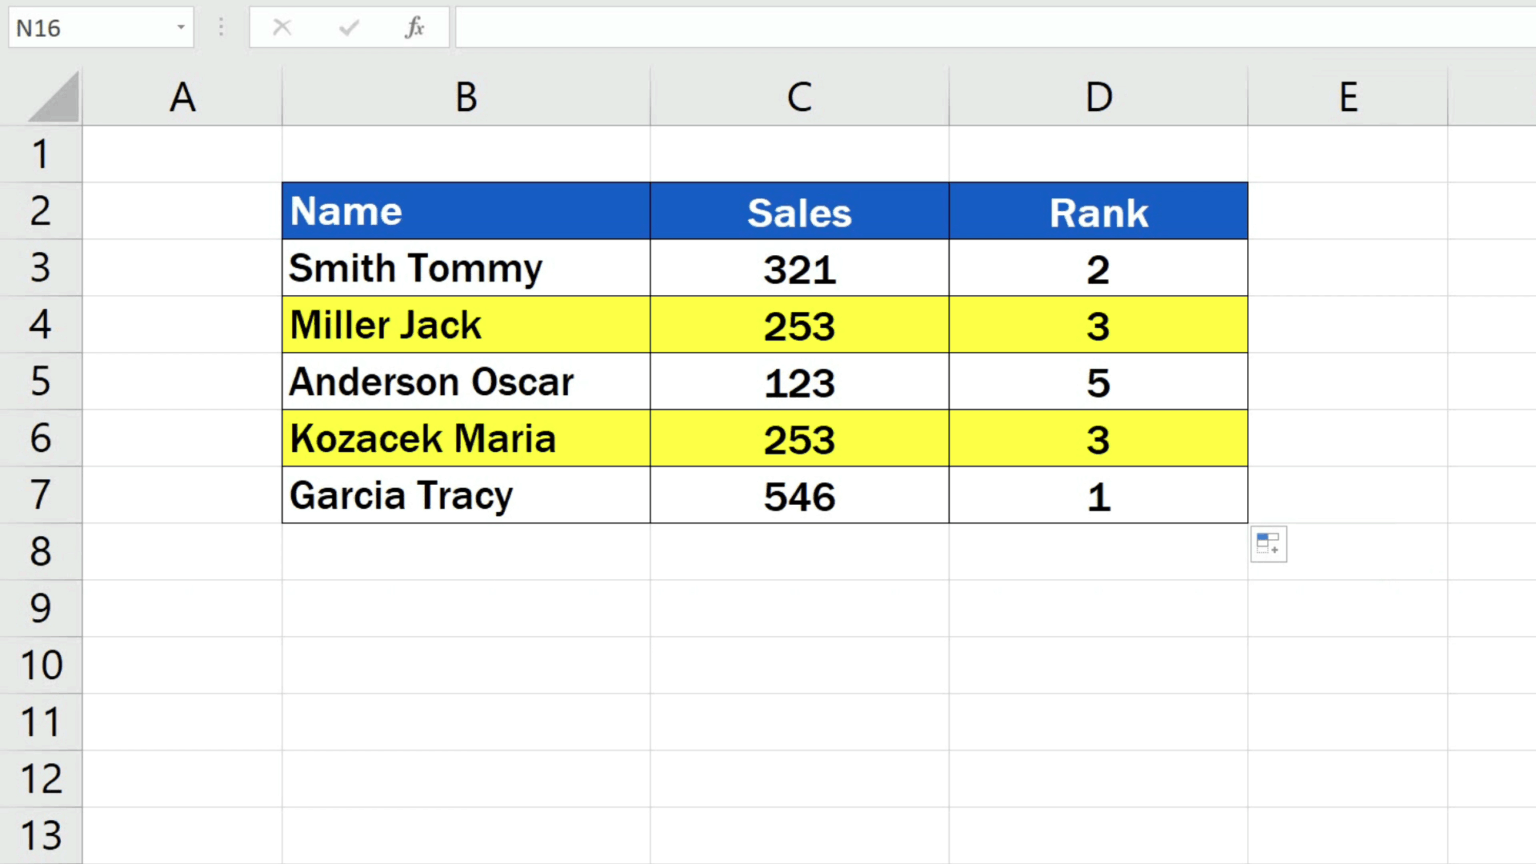
Task: Select empty cell E2 next to Rank
Action: pyautogui.click(x=1347, y=211)
